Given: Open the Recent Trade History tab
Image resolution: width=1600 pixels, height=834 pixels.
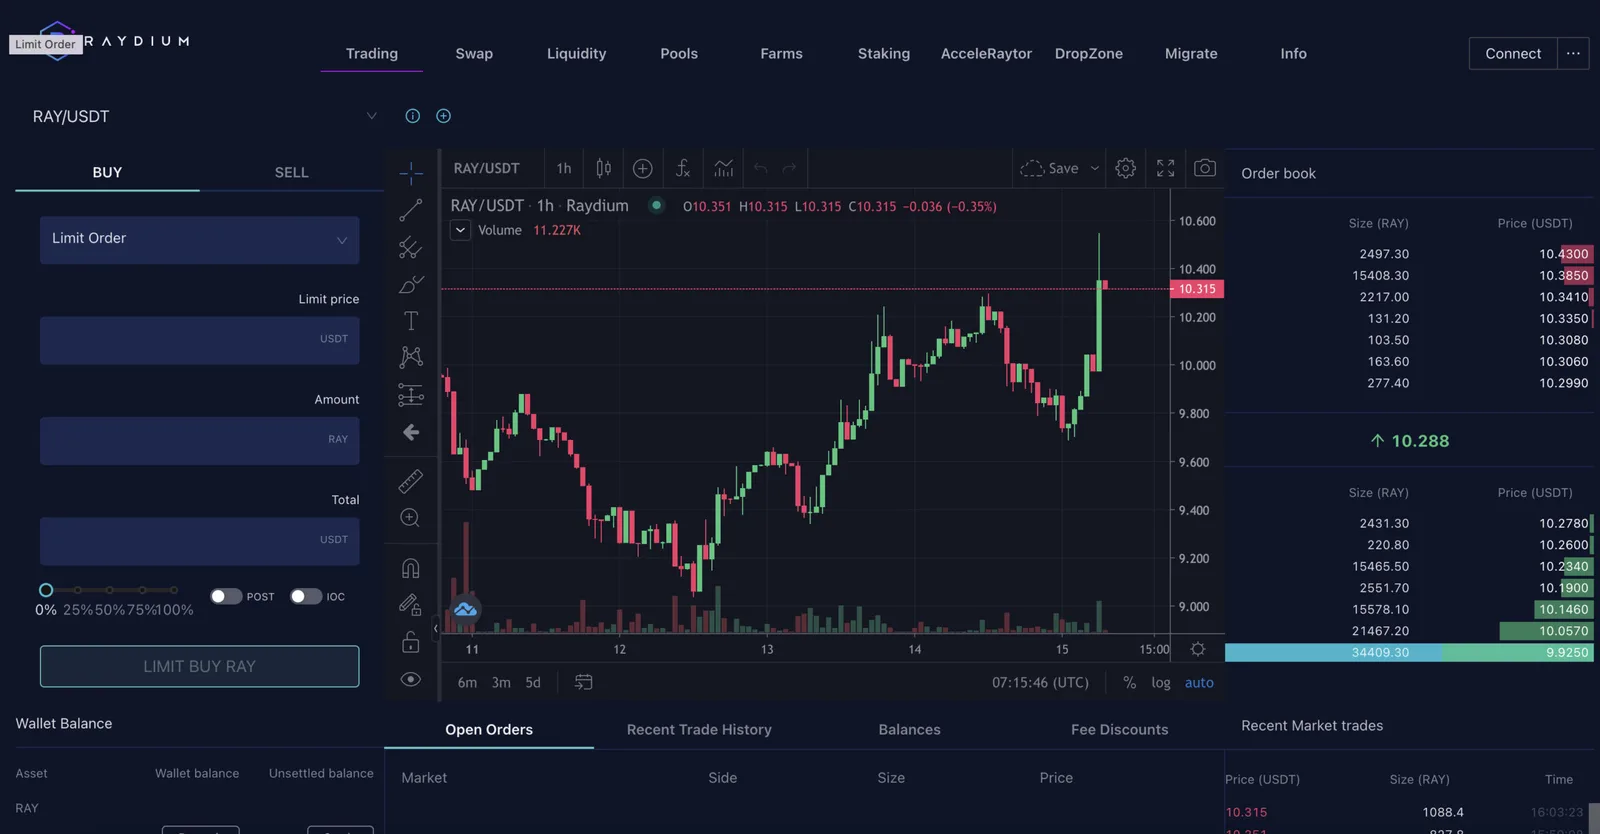Looking at the screenshot, I should [699, 730].
